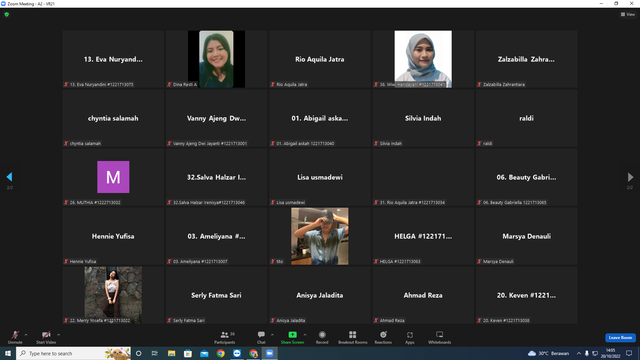Select Anisya Jaladita participant tile
The width and height of the screenshot is (640, 360).
(x=320, y=295)
